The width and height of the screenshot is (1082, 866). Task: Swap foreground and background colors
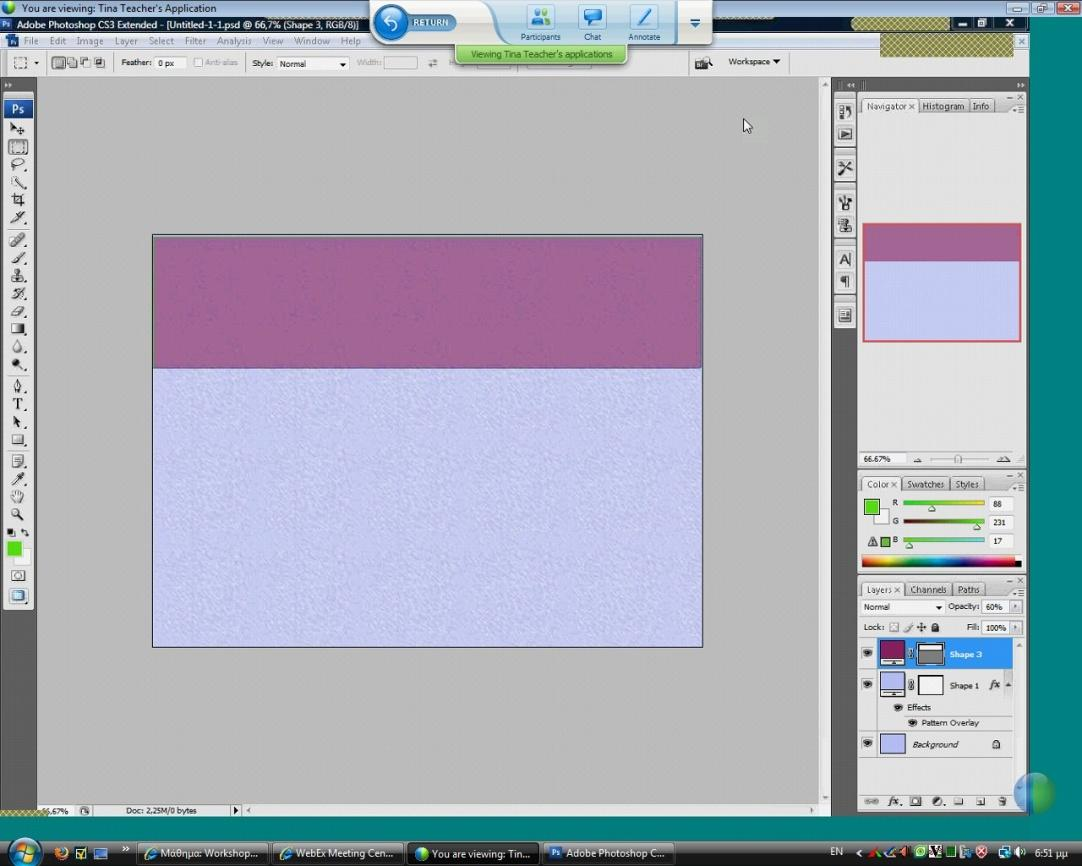click(x=25, y=533)
